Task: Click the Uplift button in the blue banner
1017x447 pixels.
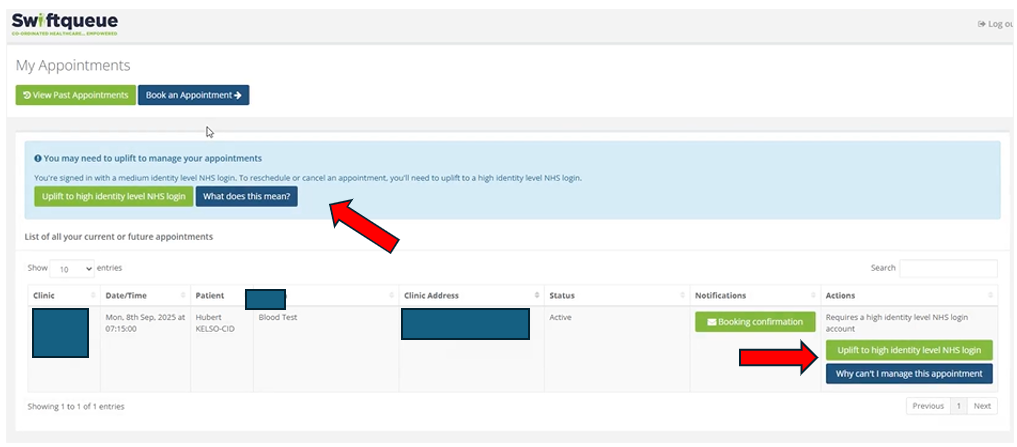Action: coord(113,196)
